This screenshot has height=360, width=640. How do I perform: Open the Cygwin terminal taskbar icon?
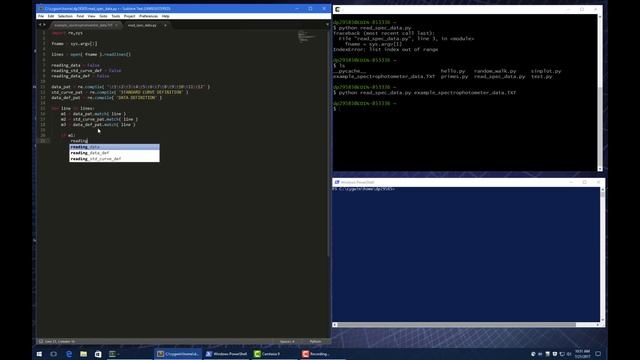(x=113, y=354)
